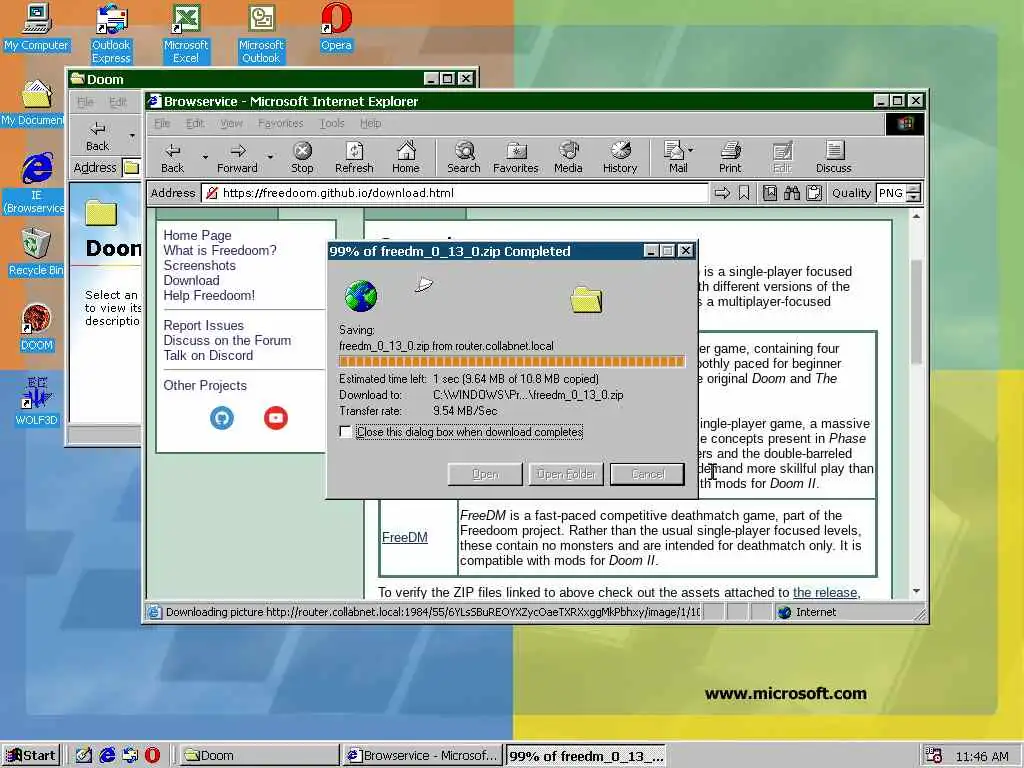
Task: Click the Start button on the taskbar
Action: point(31,756)
